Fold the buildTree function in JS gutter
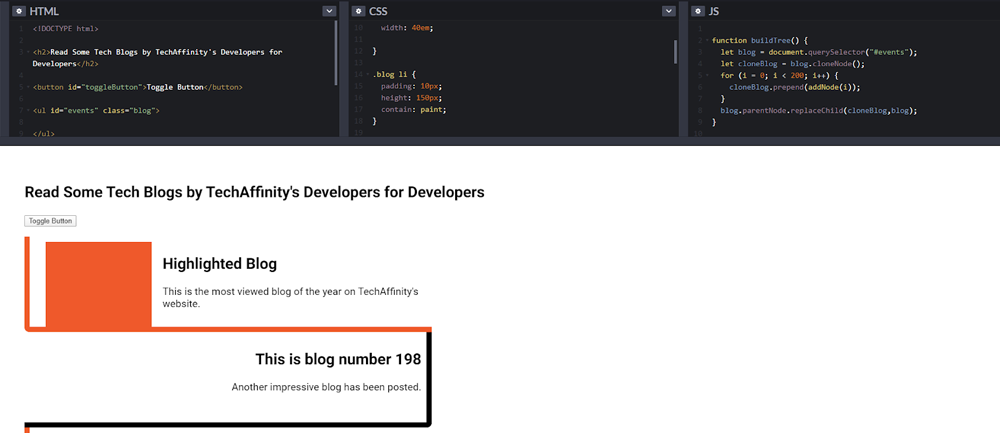 706,40
